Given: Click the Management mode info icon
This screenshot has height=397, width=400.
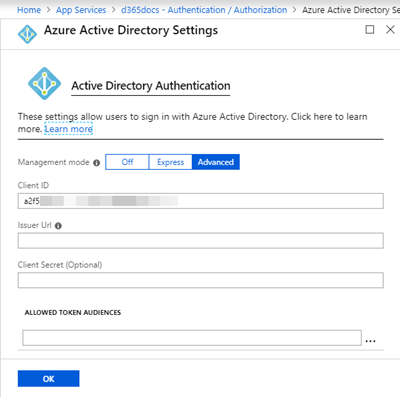Looking at the screenshot, I should click(97, 163).
